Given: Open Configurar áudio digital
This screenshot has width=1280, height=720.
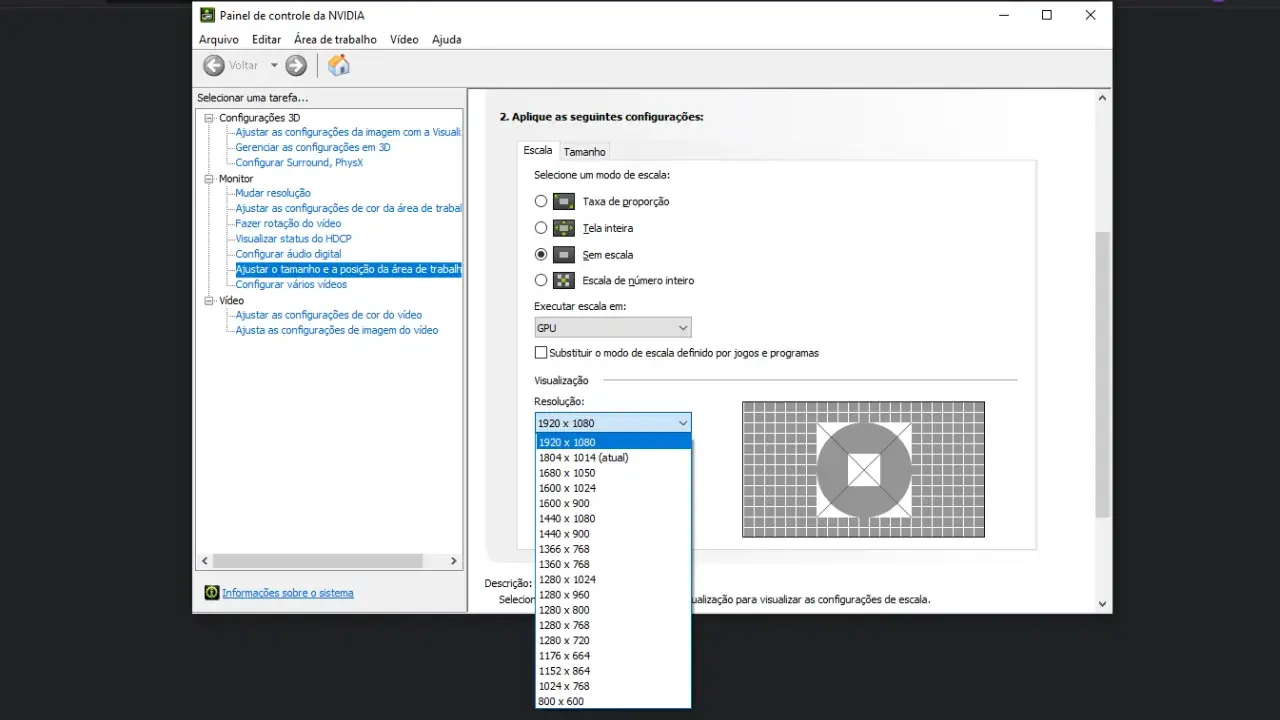Looking at the screenshot, I should coord(288,254).
